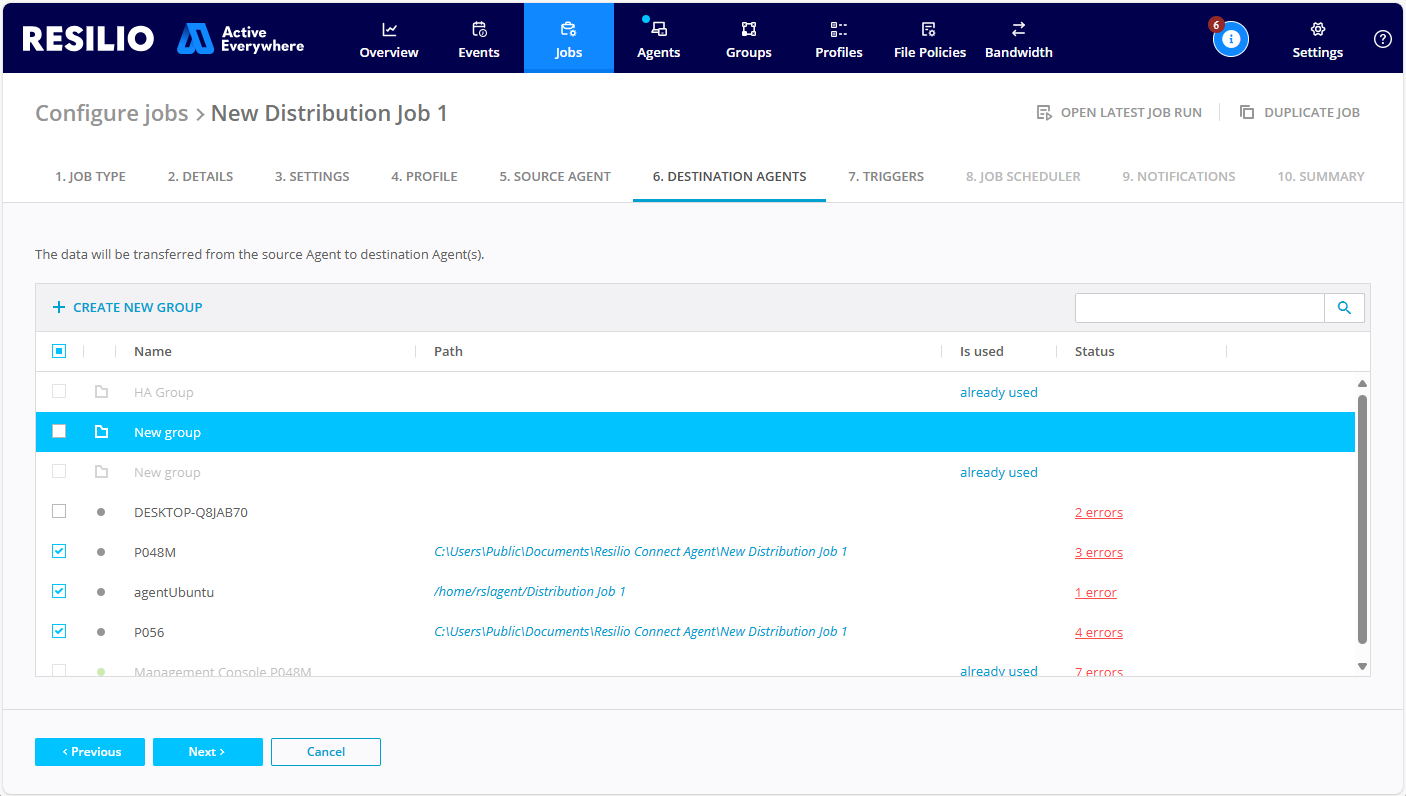Switch to the Triggers tab
The height and width of the screenshot is (796, 1406).
click(x=886, y=176)
